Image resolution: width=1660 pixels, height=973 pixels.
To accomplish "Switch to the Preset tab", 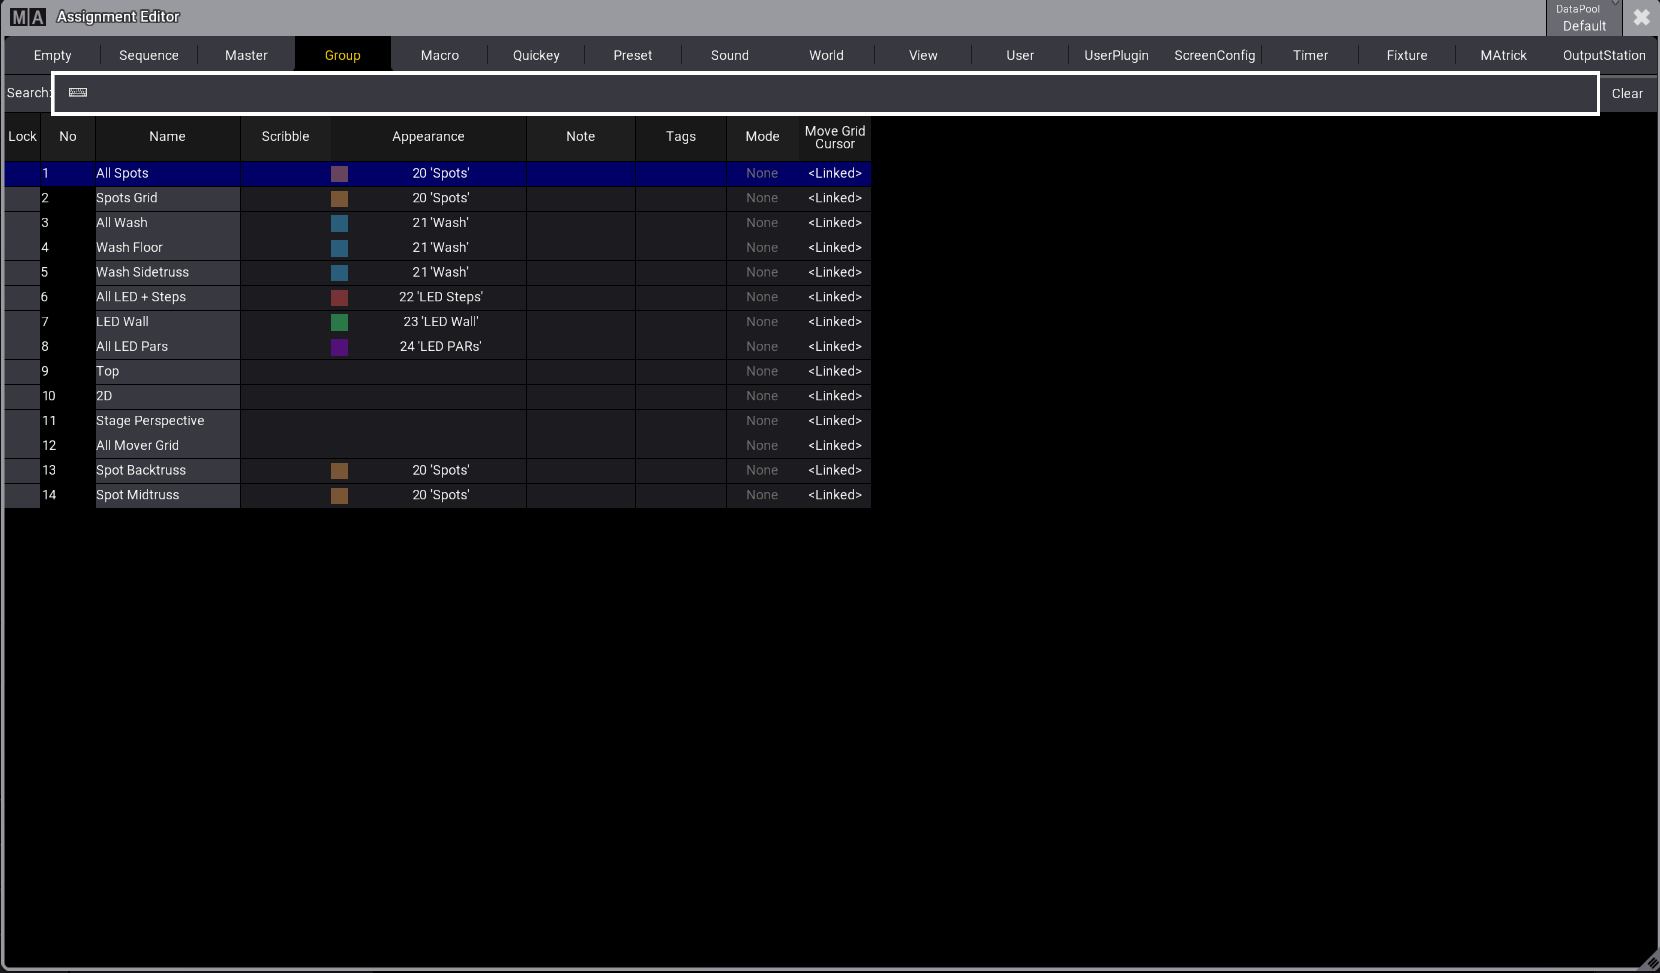I will [x=632, y=55].
